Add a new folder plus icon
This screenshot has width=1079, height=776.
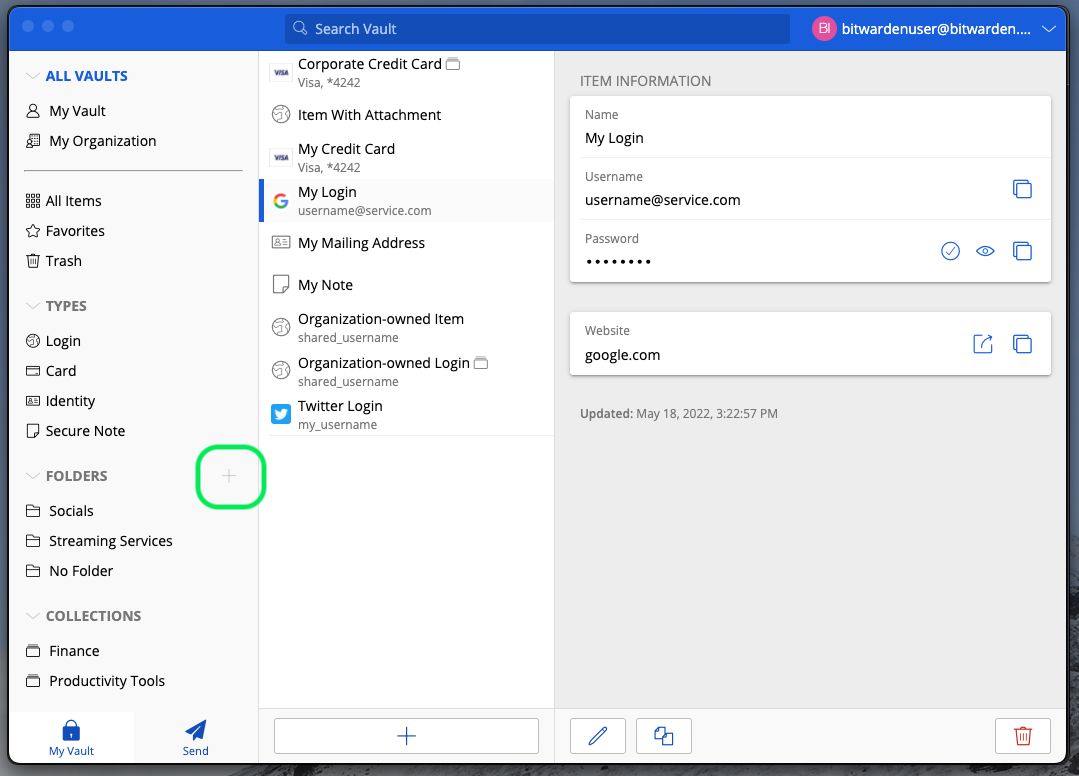pos(229,476)
